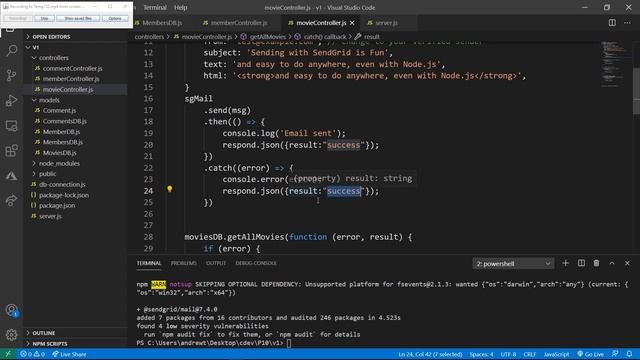Open Comment.js in the models folder
The image size is (640, 360).
point(60,111)
